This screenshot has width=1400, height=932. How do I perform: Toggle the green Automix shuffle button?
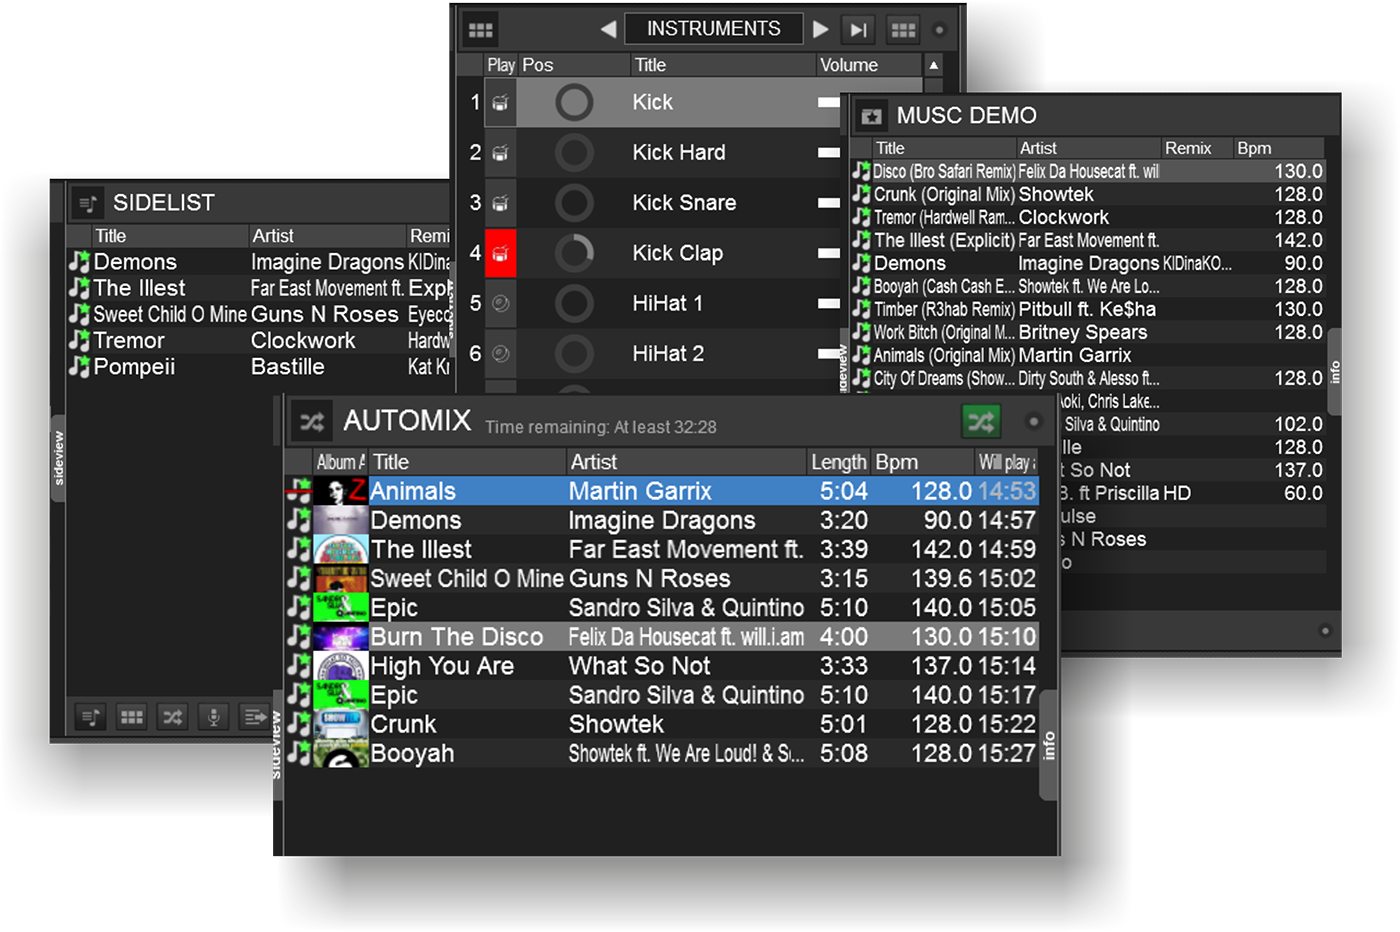click(x=980, y=422)
